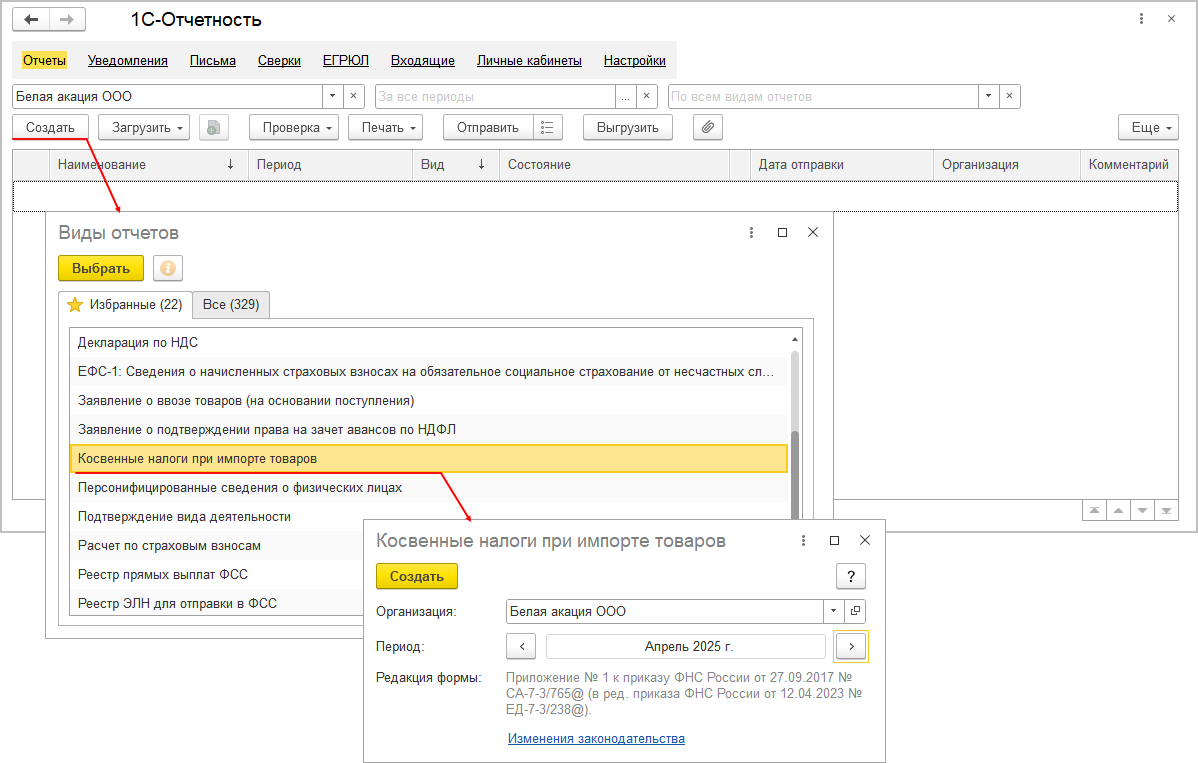Open the three-dot menu in Виды отчетов window

pos(752,232)
